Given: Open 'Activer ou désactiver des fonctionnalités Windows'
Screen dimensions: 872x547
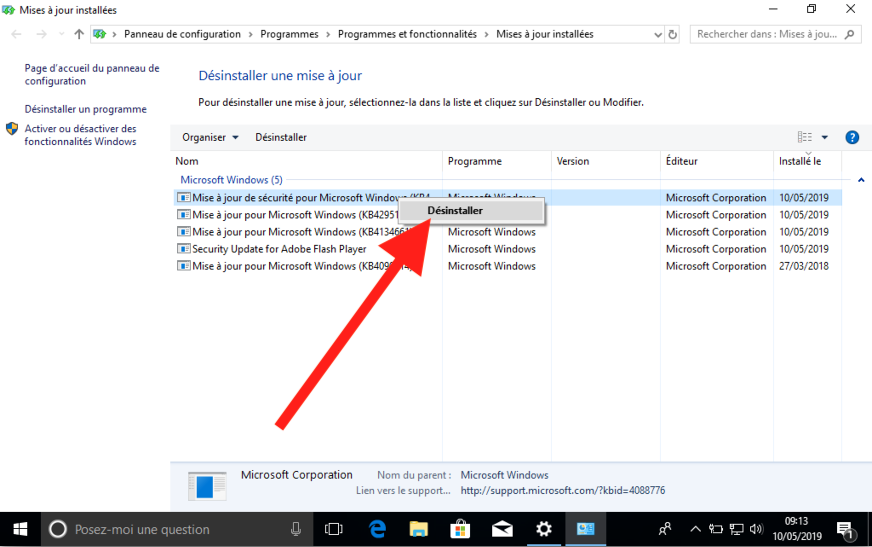Looking at the screenshot, I should tap(80, 135).
